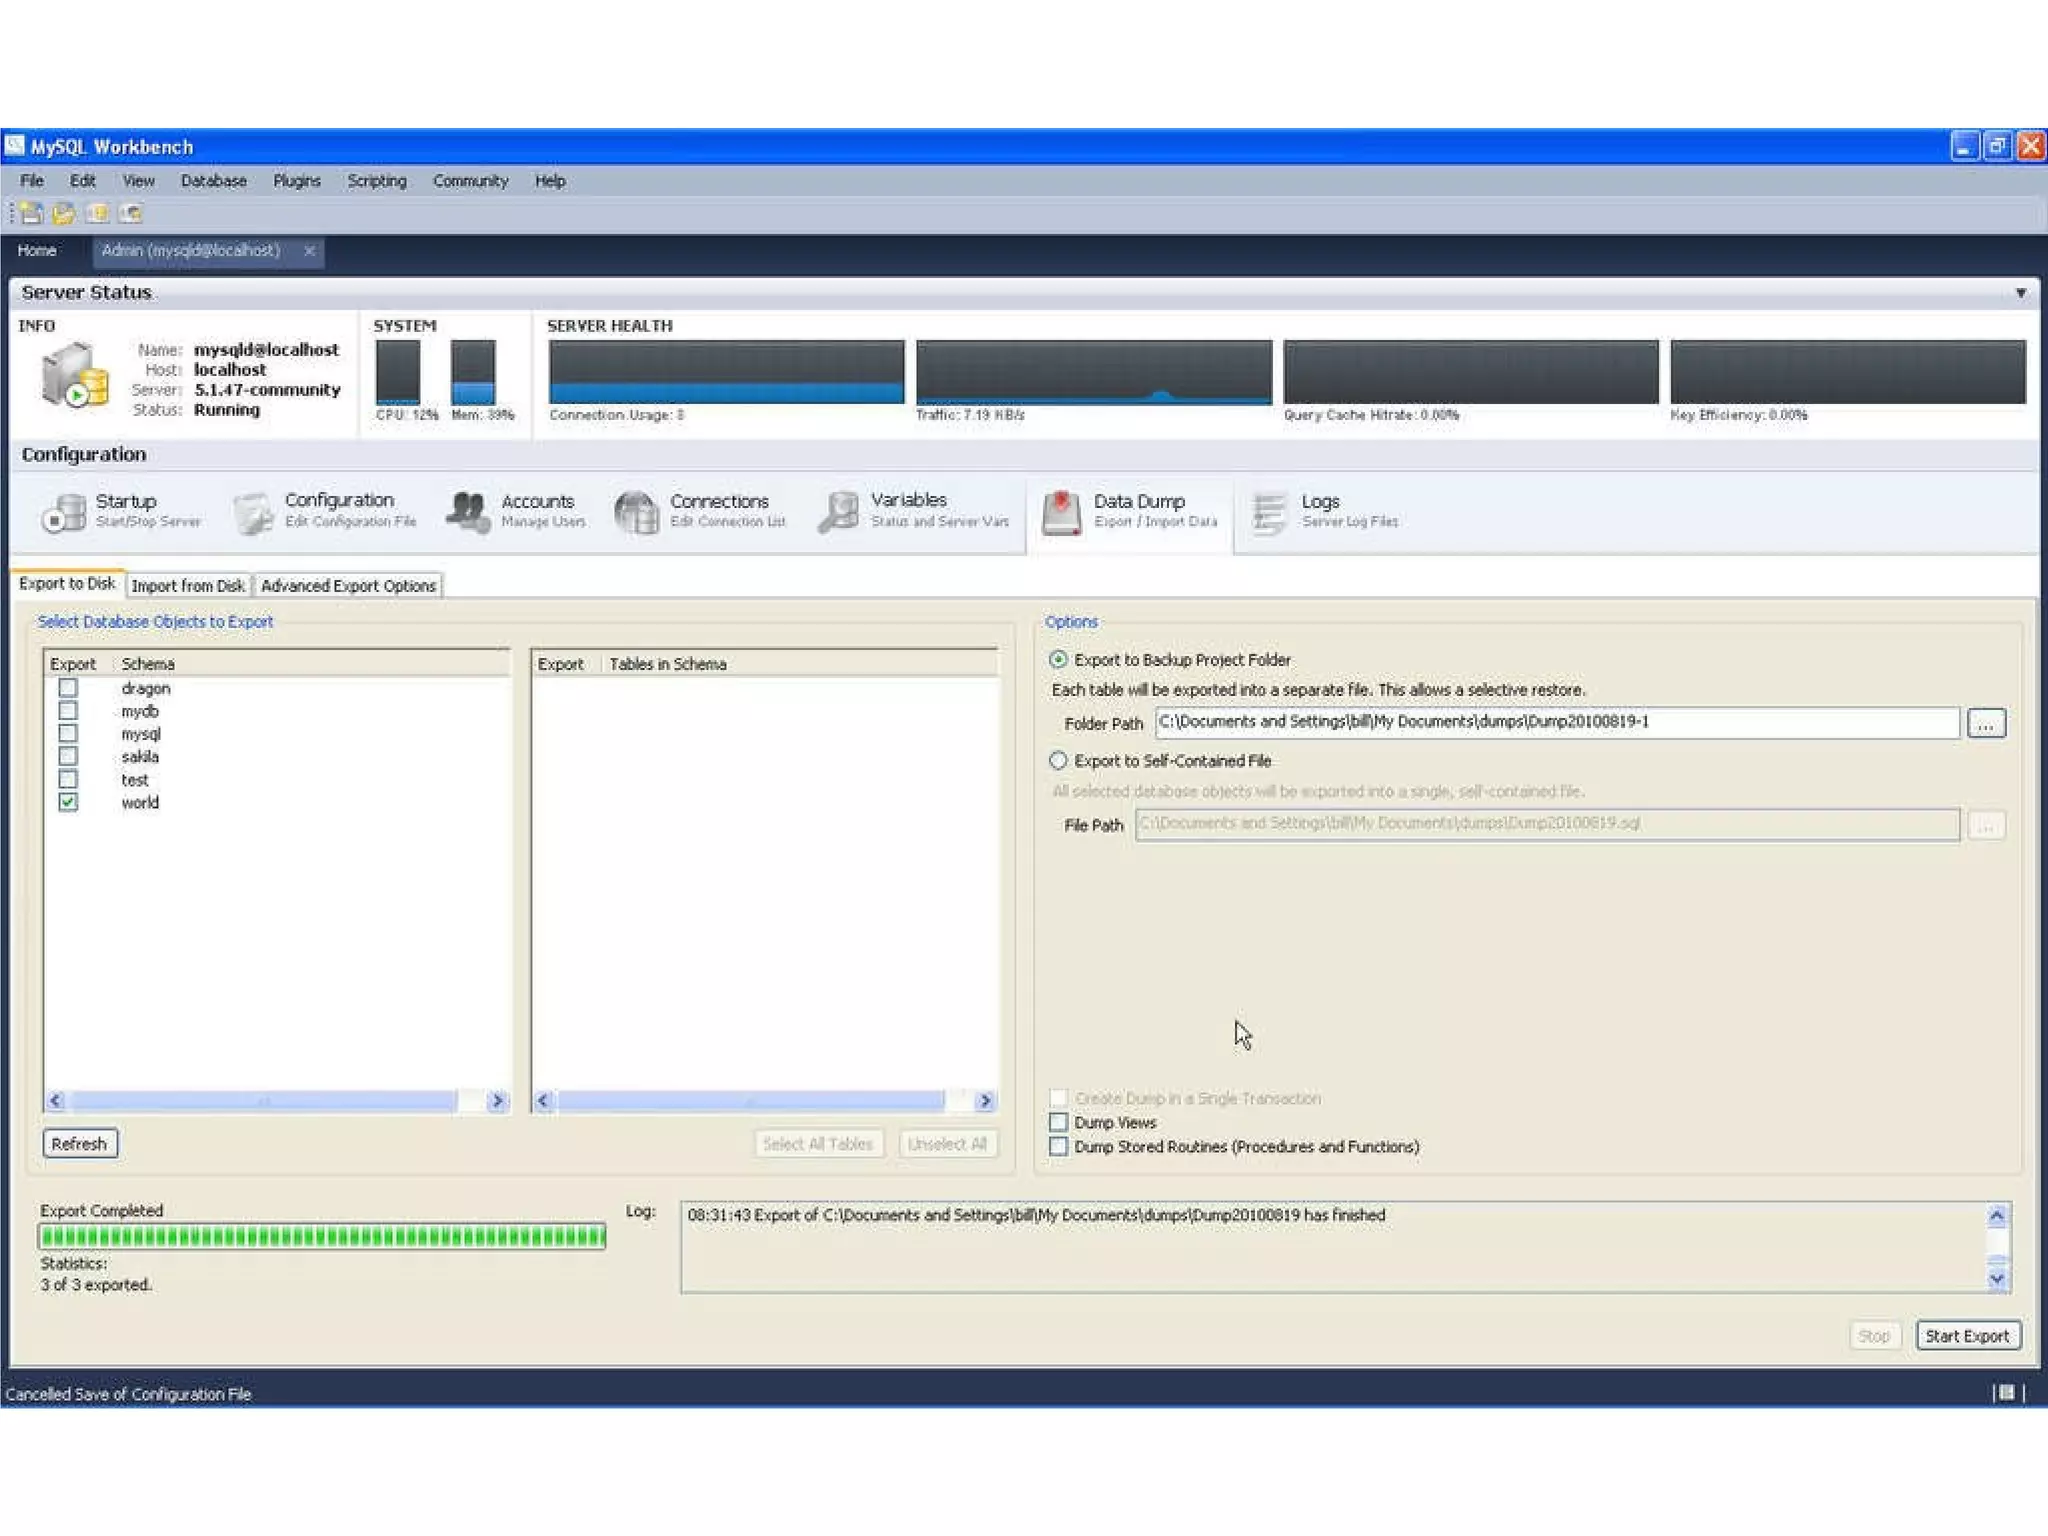Open the Logs server log files icon

point(1269,511)
